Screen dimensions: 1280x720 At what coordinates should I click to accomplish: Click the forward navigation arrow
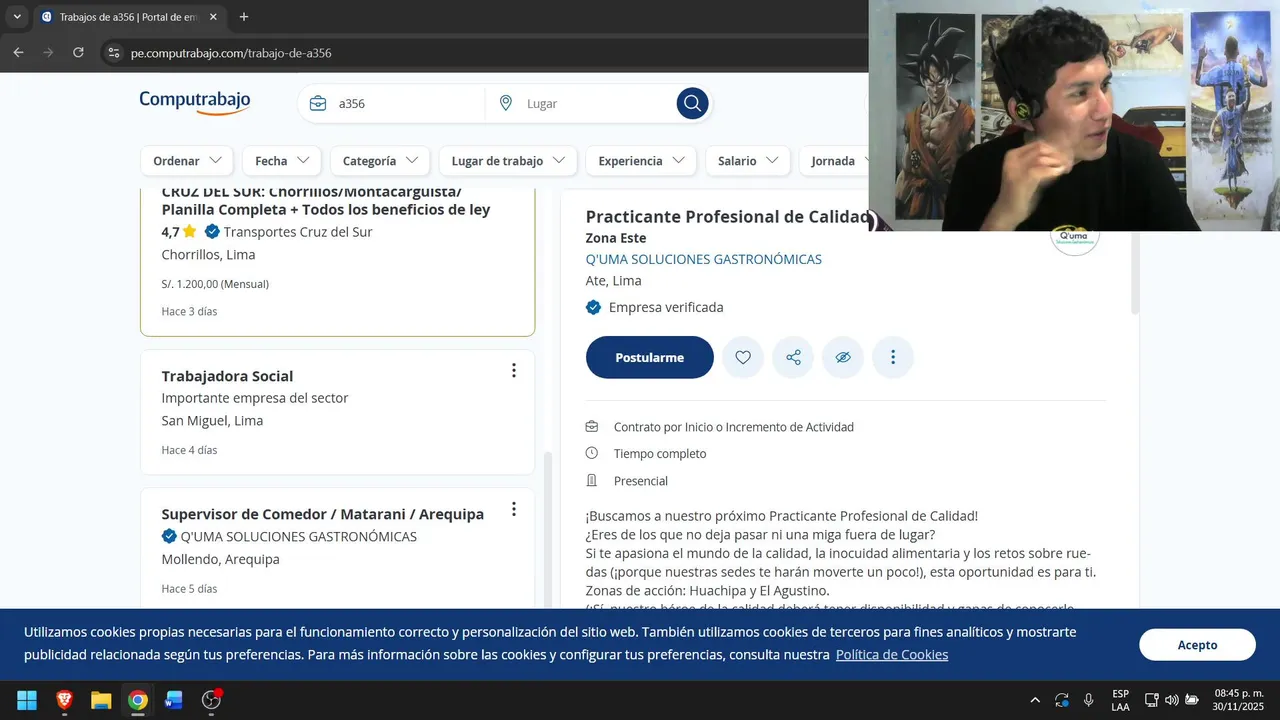point(48,52)
